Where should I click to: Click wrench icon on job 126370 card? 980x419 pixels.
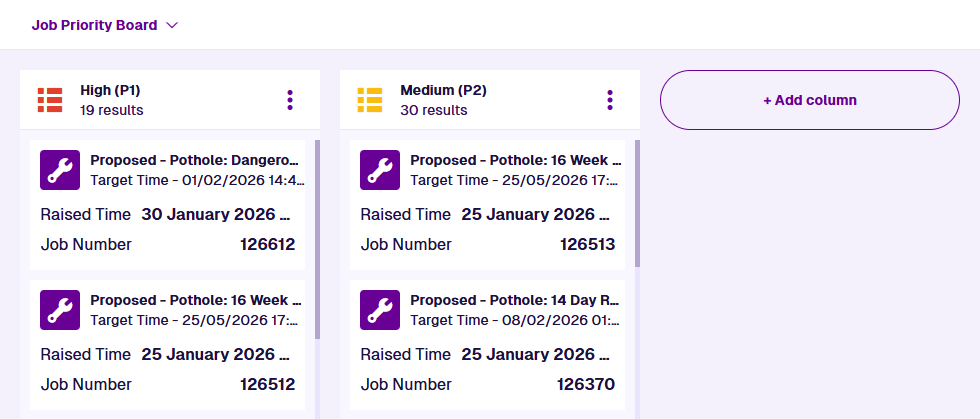[380, 310]
